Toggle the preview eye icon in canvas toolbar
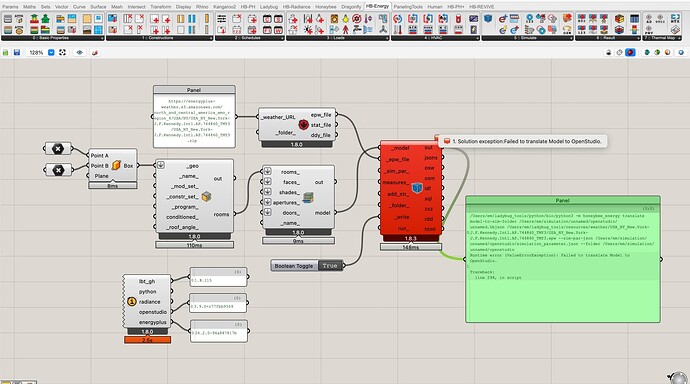Viewport: 690px width, 384px height. 79,52
